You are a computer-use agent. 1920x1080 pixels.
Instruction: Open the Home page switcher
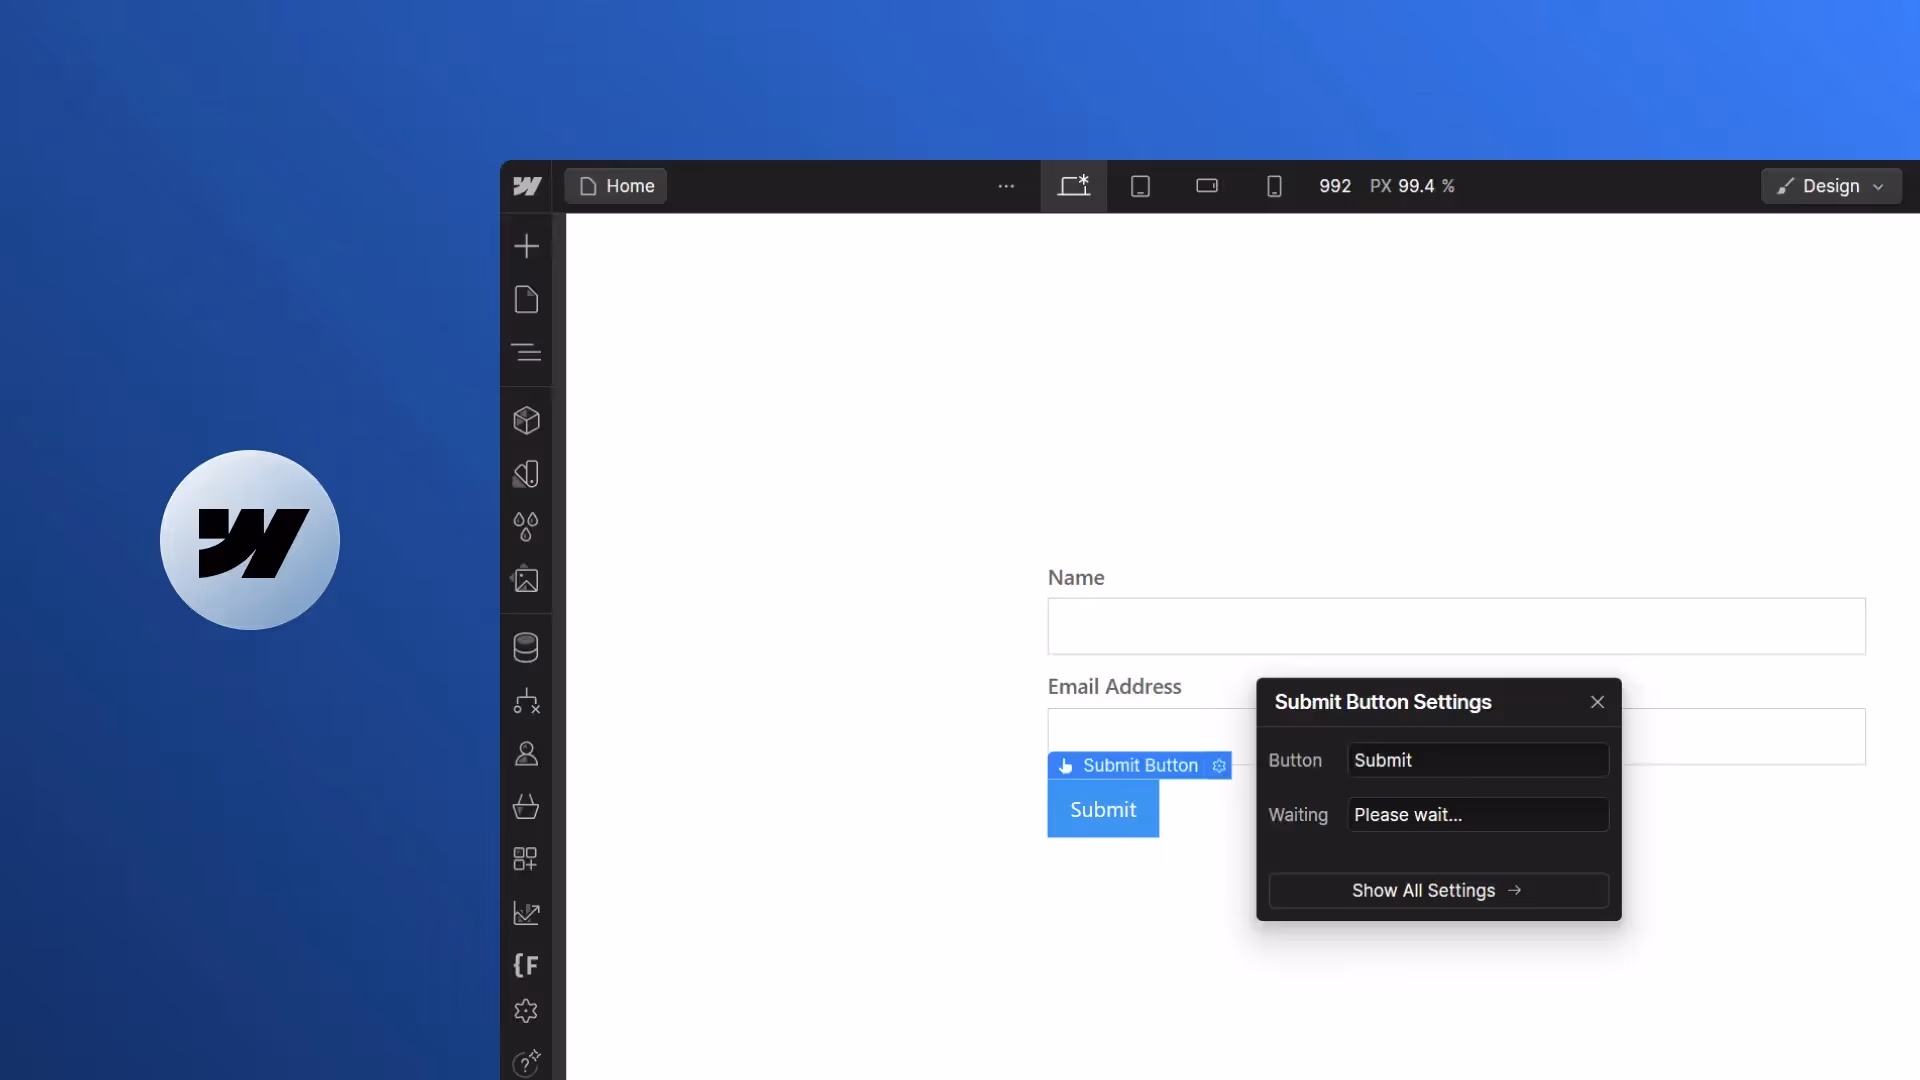(x=616, y=186)
